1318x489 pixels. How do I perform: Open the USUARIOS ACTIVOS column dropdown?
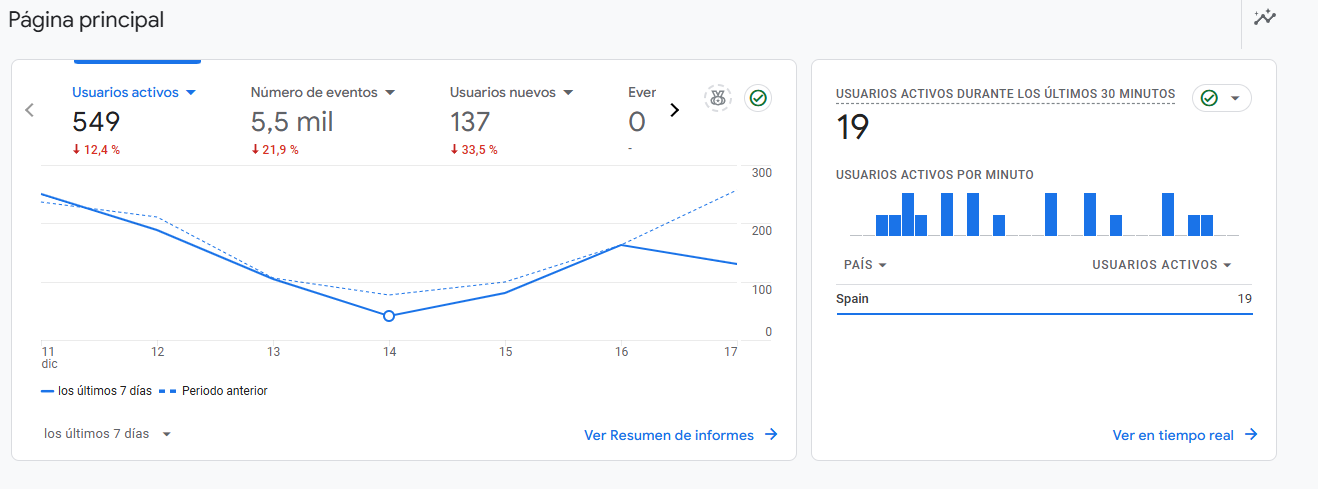tap(1161, 265)
